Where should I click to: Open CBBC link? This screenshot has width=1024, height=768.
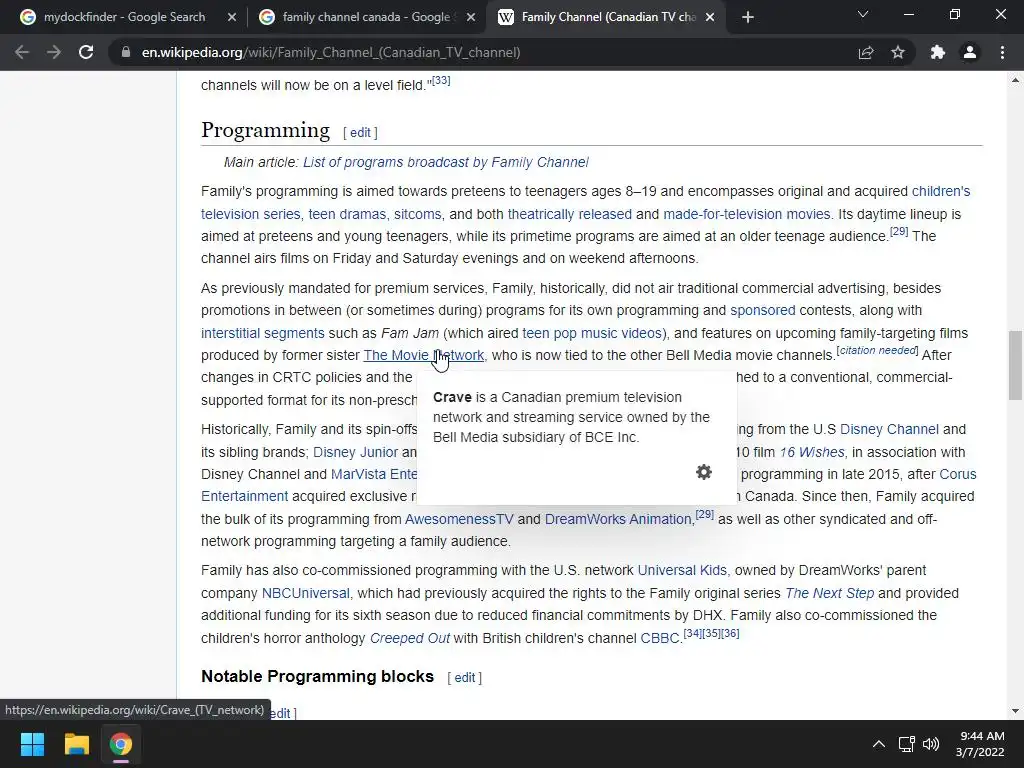coord(660,639)
